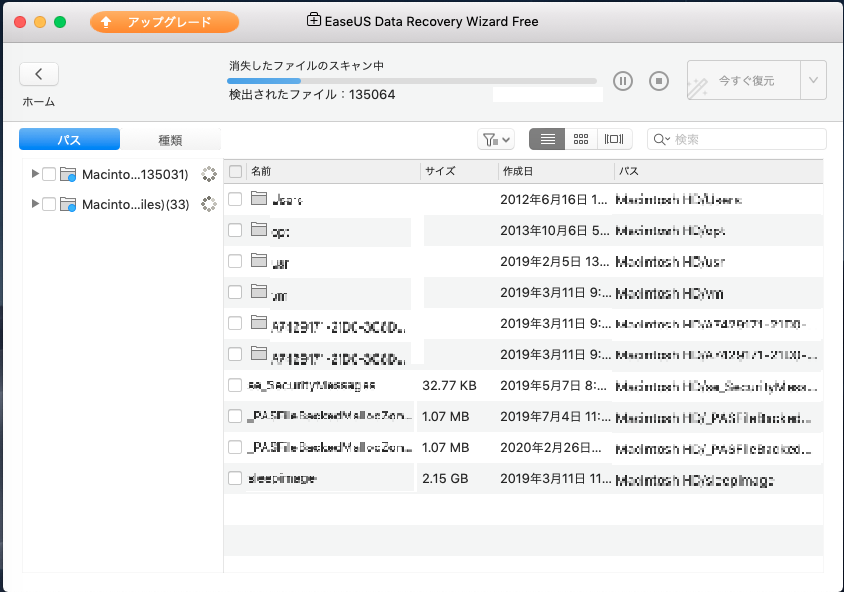Viewport: 844px width, 592px height.
Task: Click the scan progress bar
Action: (412, 81)
